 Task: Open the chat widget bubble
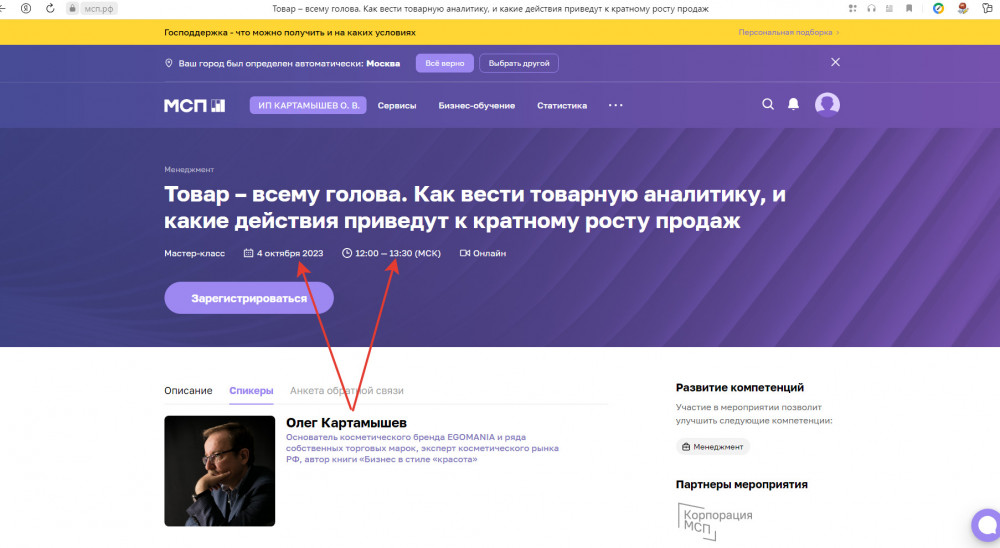pos(986,526)
